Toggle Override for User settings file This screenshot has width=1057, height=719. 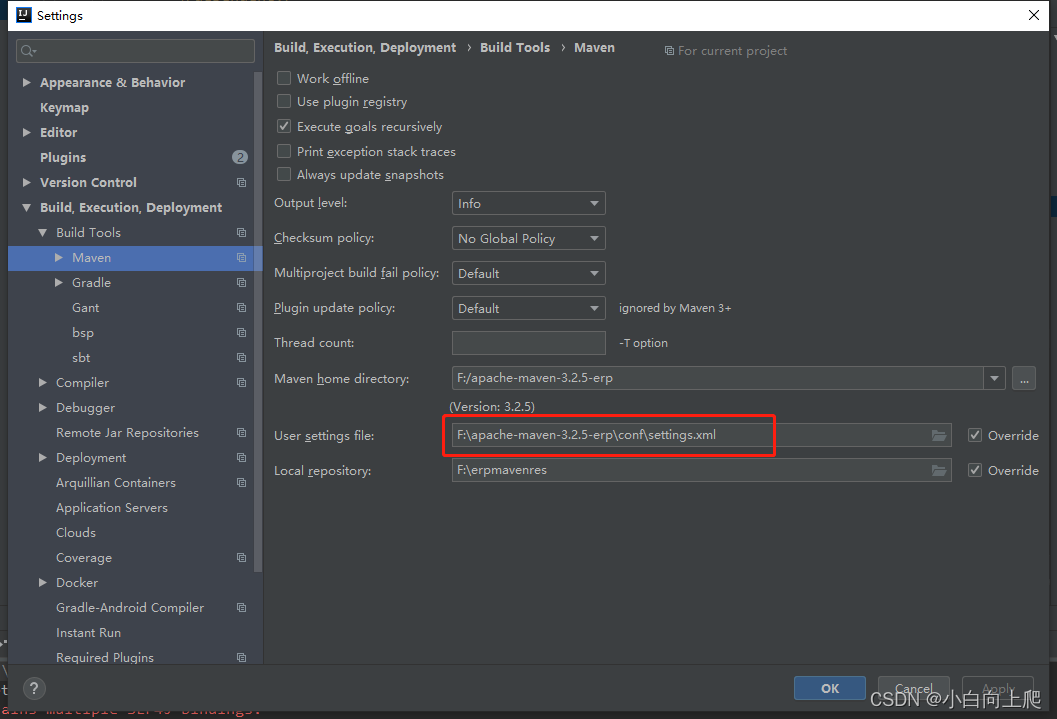click(x=975, y=435)
